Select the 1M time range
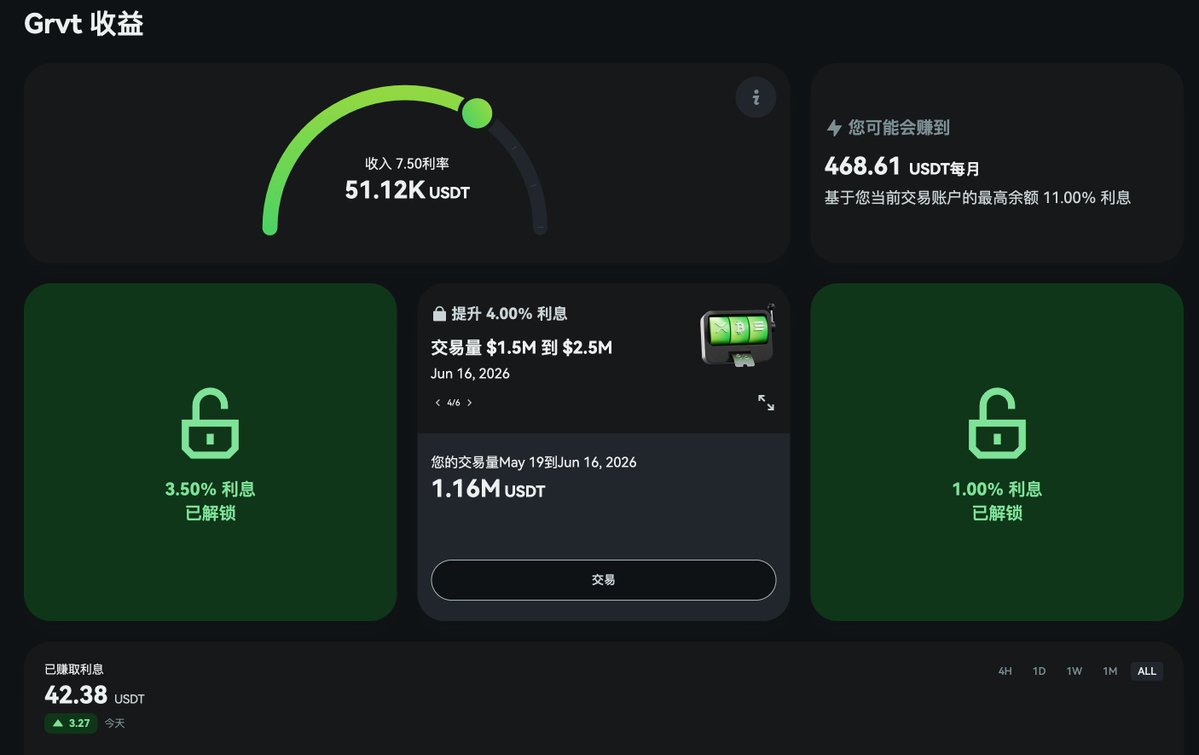This screenshot has width=1199, height=755. [1110, 671]
